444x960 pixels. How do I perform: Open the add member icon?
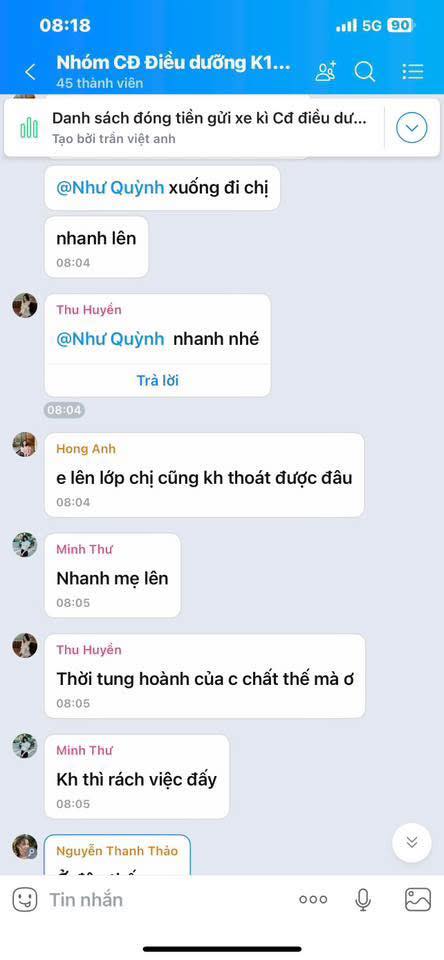325,72
